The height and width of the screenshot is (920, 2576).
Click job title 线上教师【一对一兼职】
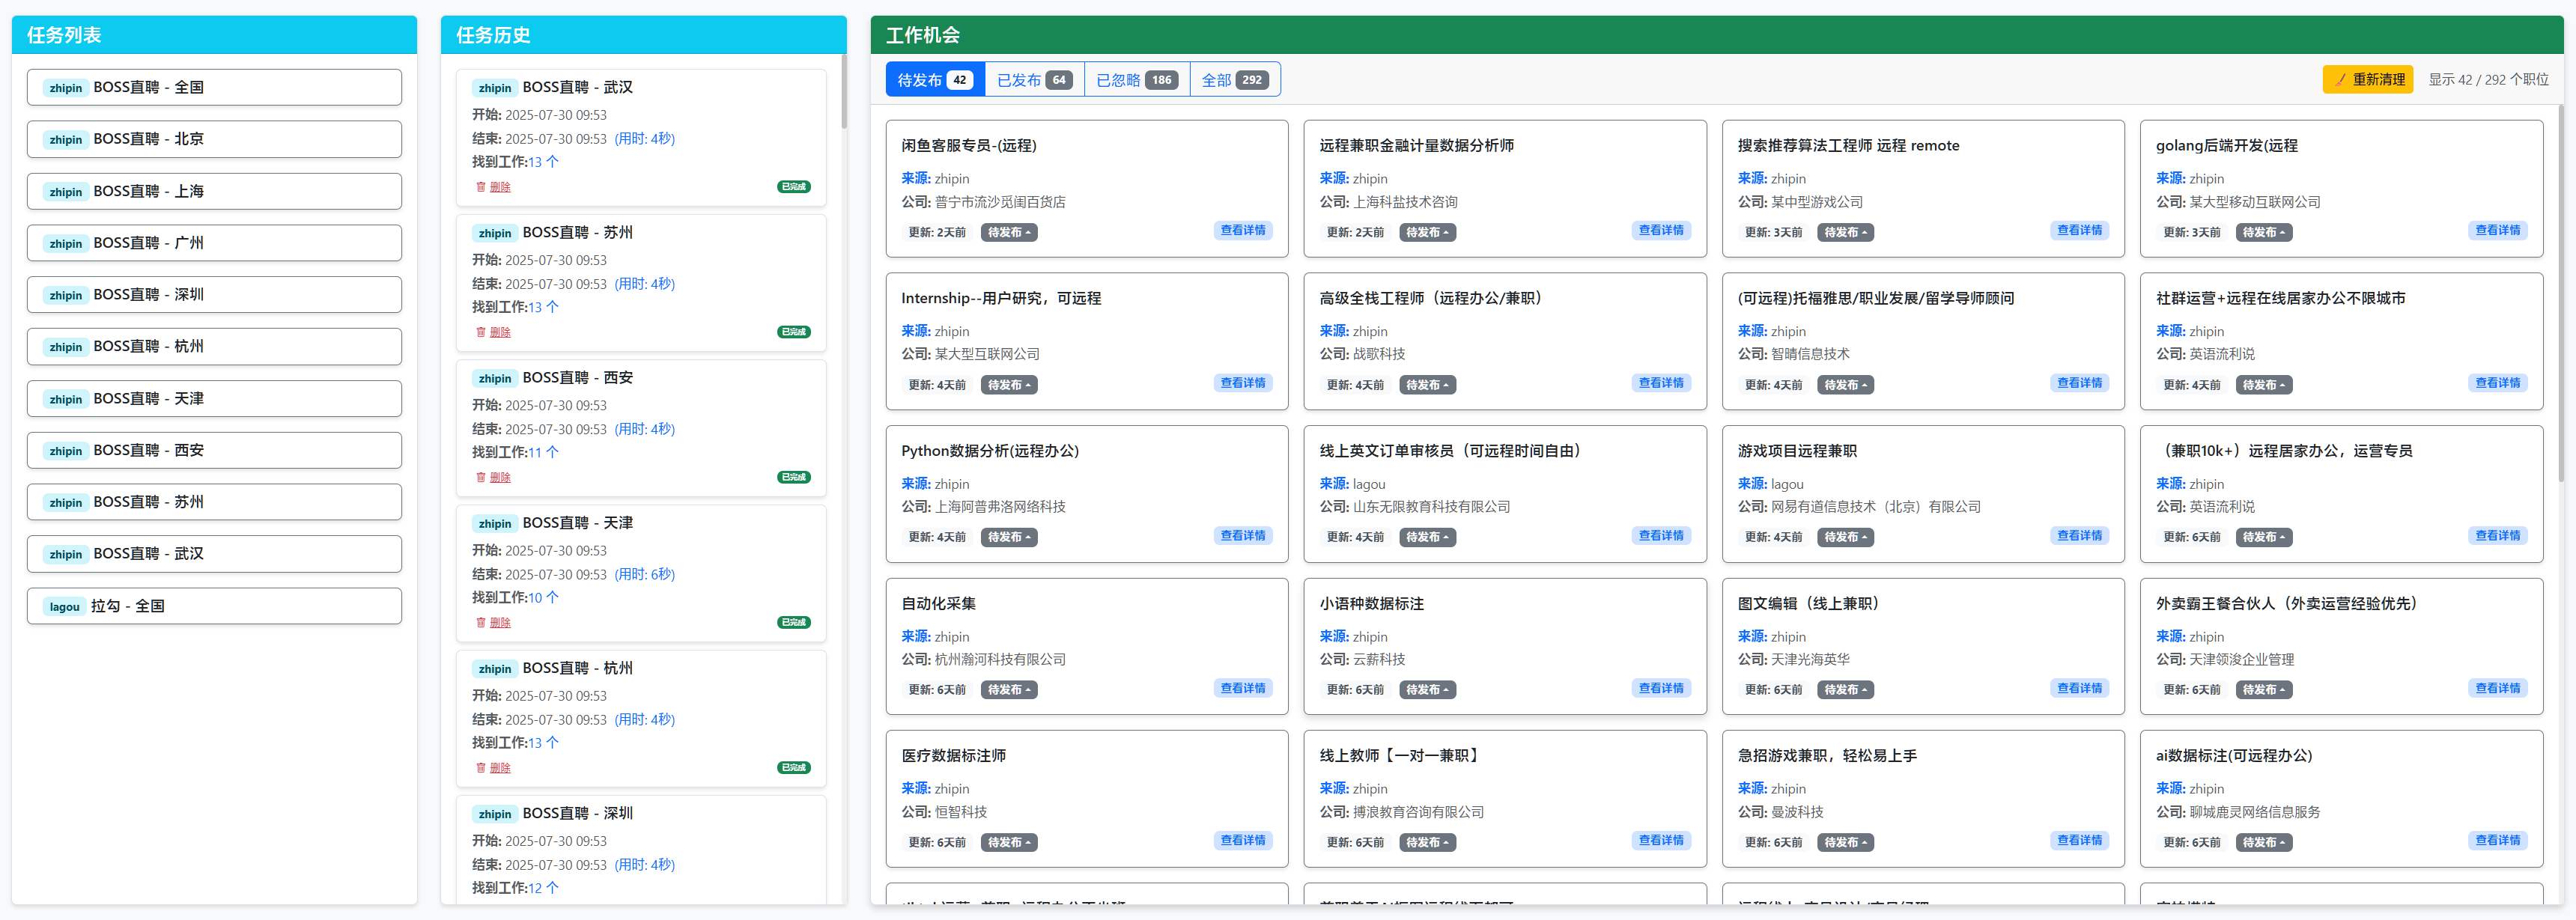pos(1400,756)
